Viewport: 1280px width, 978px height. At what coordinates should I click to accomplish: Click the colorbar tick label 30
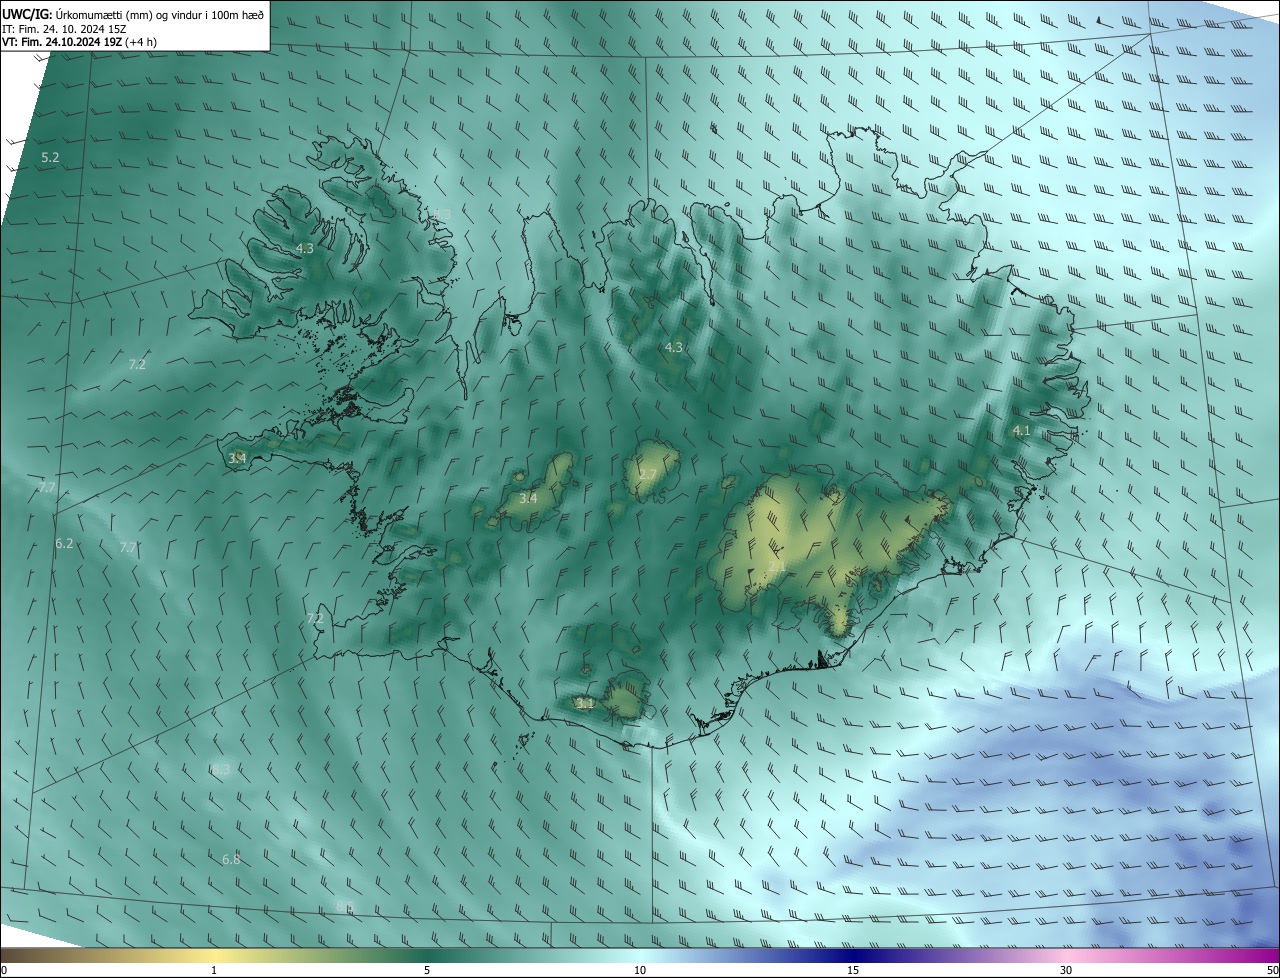1066,971
